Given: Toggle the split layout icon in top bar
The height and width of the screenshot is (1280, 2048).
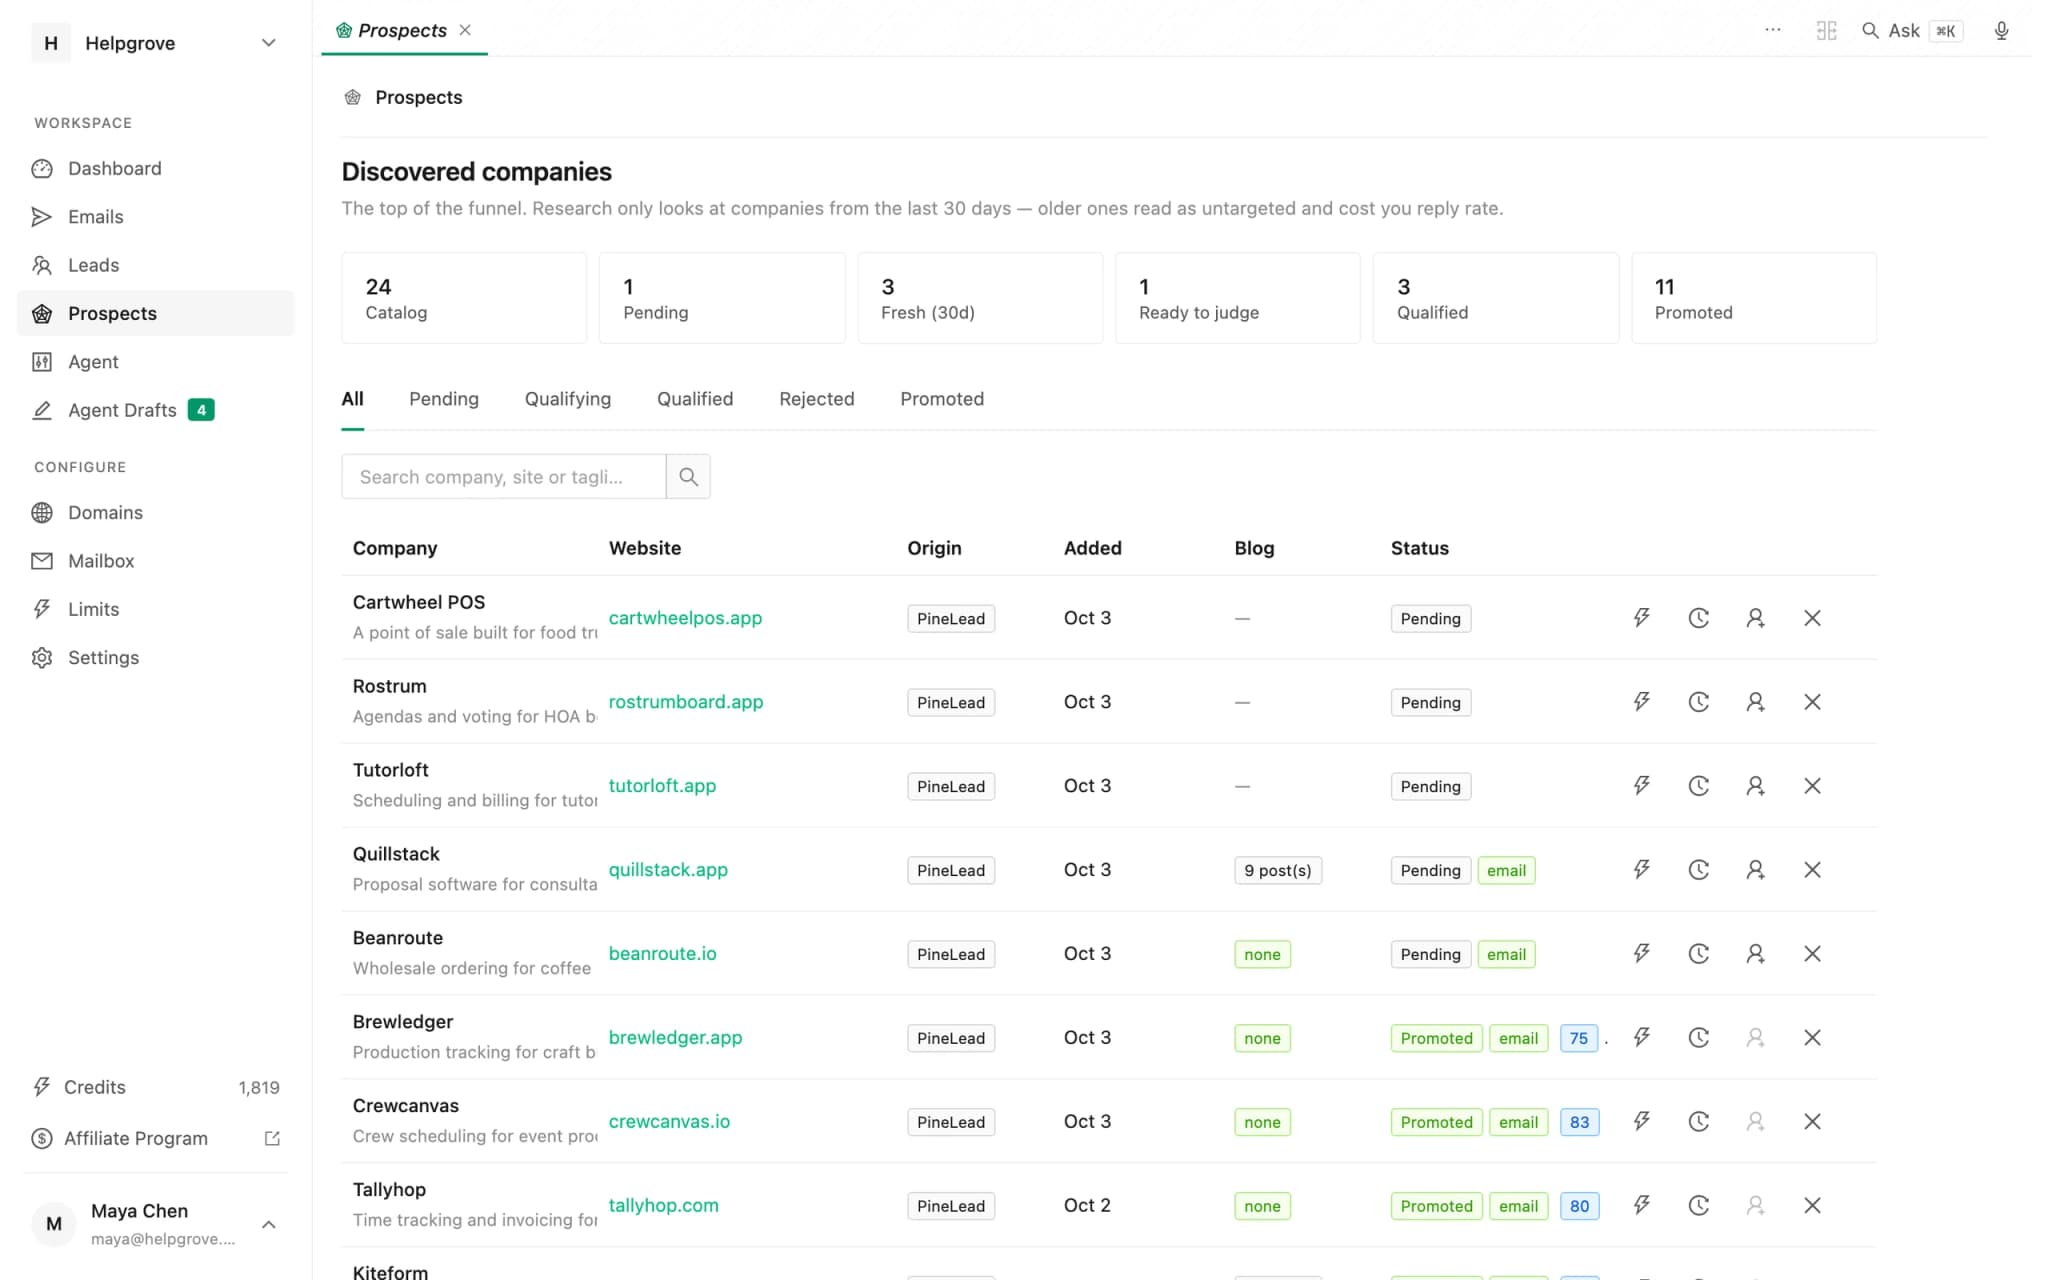Looking at the screenshot, I should coord(1826,31).
